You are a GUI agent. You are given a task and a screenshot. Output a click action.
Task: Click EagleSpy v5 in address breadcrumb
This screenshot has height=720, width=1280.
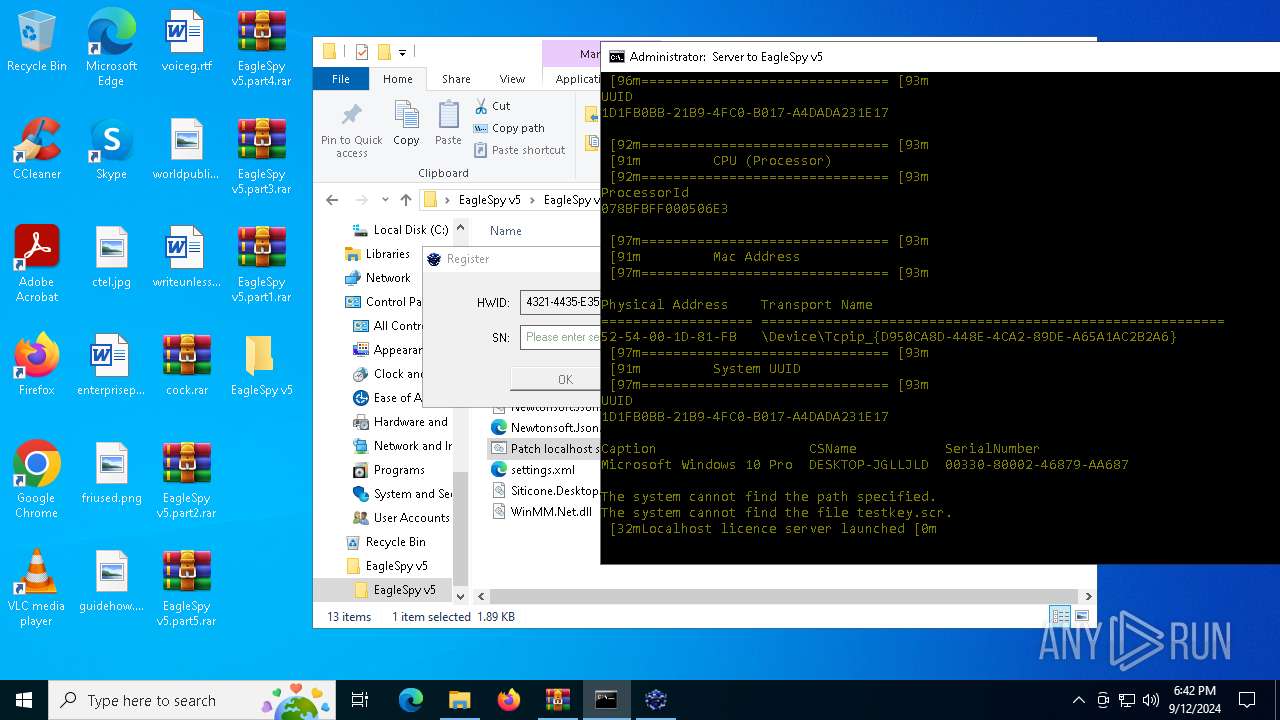click(x=489, y=200)
